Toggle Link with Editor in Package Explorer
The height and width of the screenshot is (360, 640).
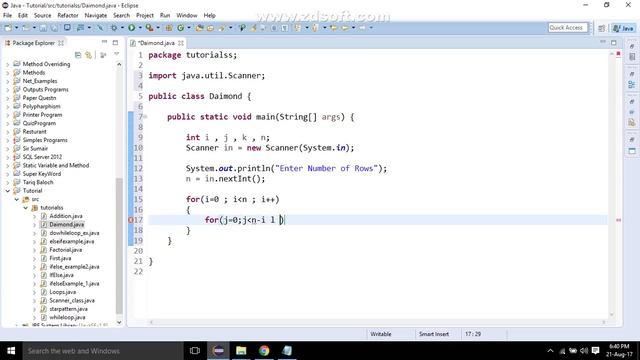[88, 55]
